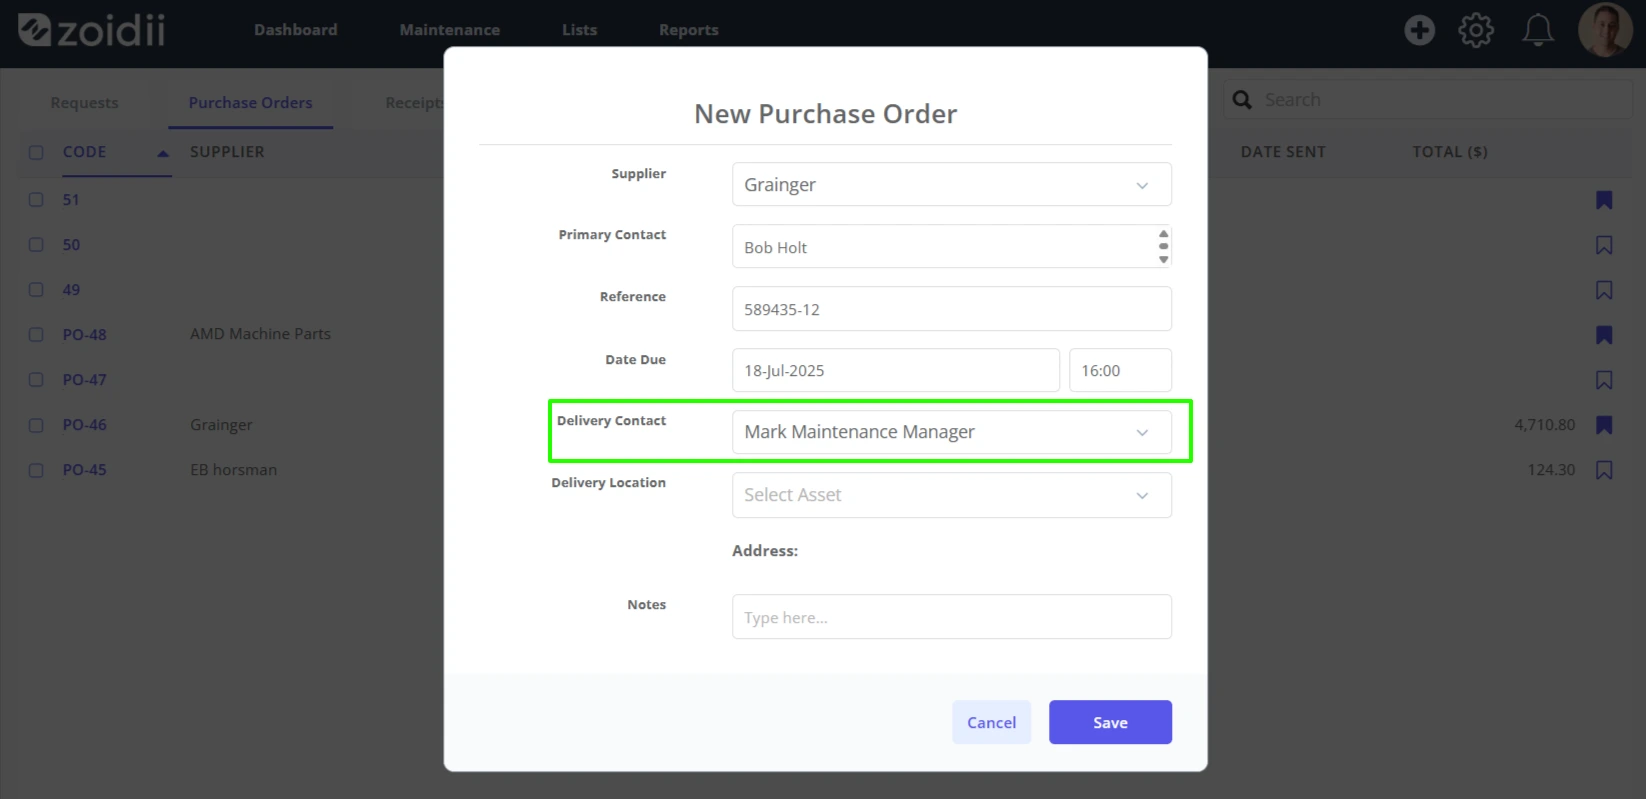Open order code 49 link
Viewport: 1646px width, 799px height.
click(71, 290)
